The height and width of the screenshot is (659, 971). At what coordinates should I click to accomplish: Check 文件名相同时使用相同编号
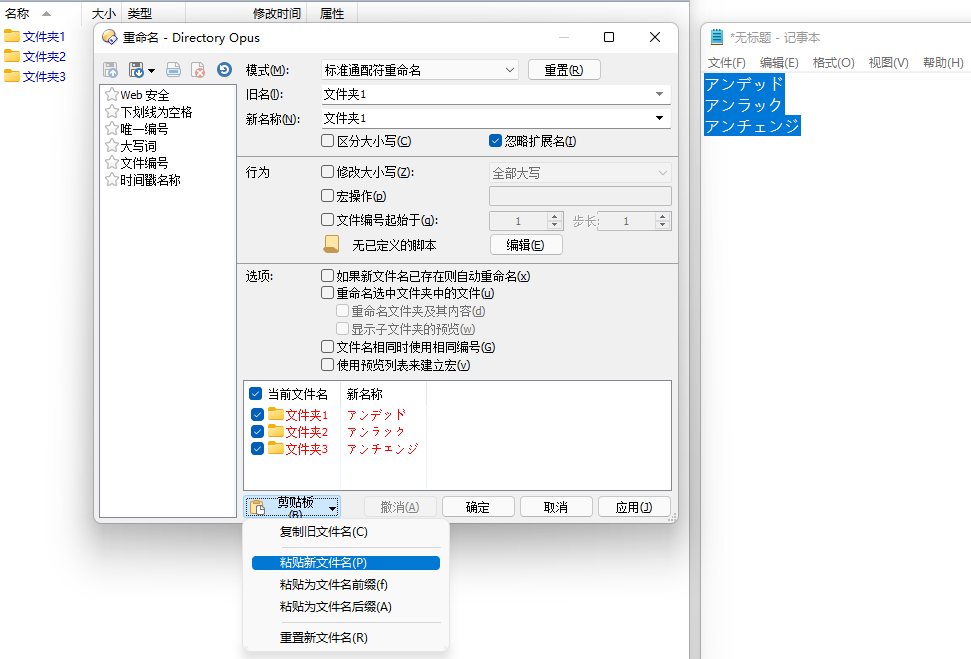(x=328, y=347)
